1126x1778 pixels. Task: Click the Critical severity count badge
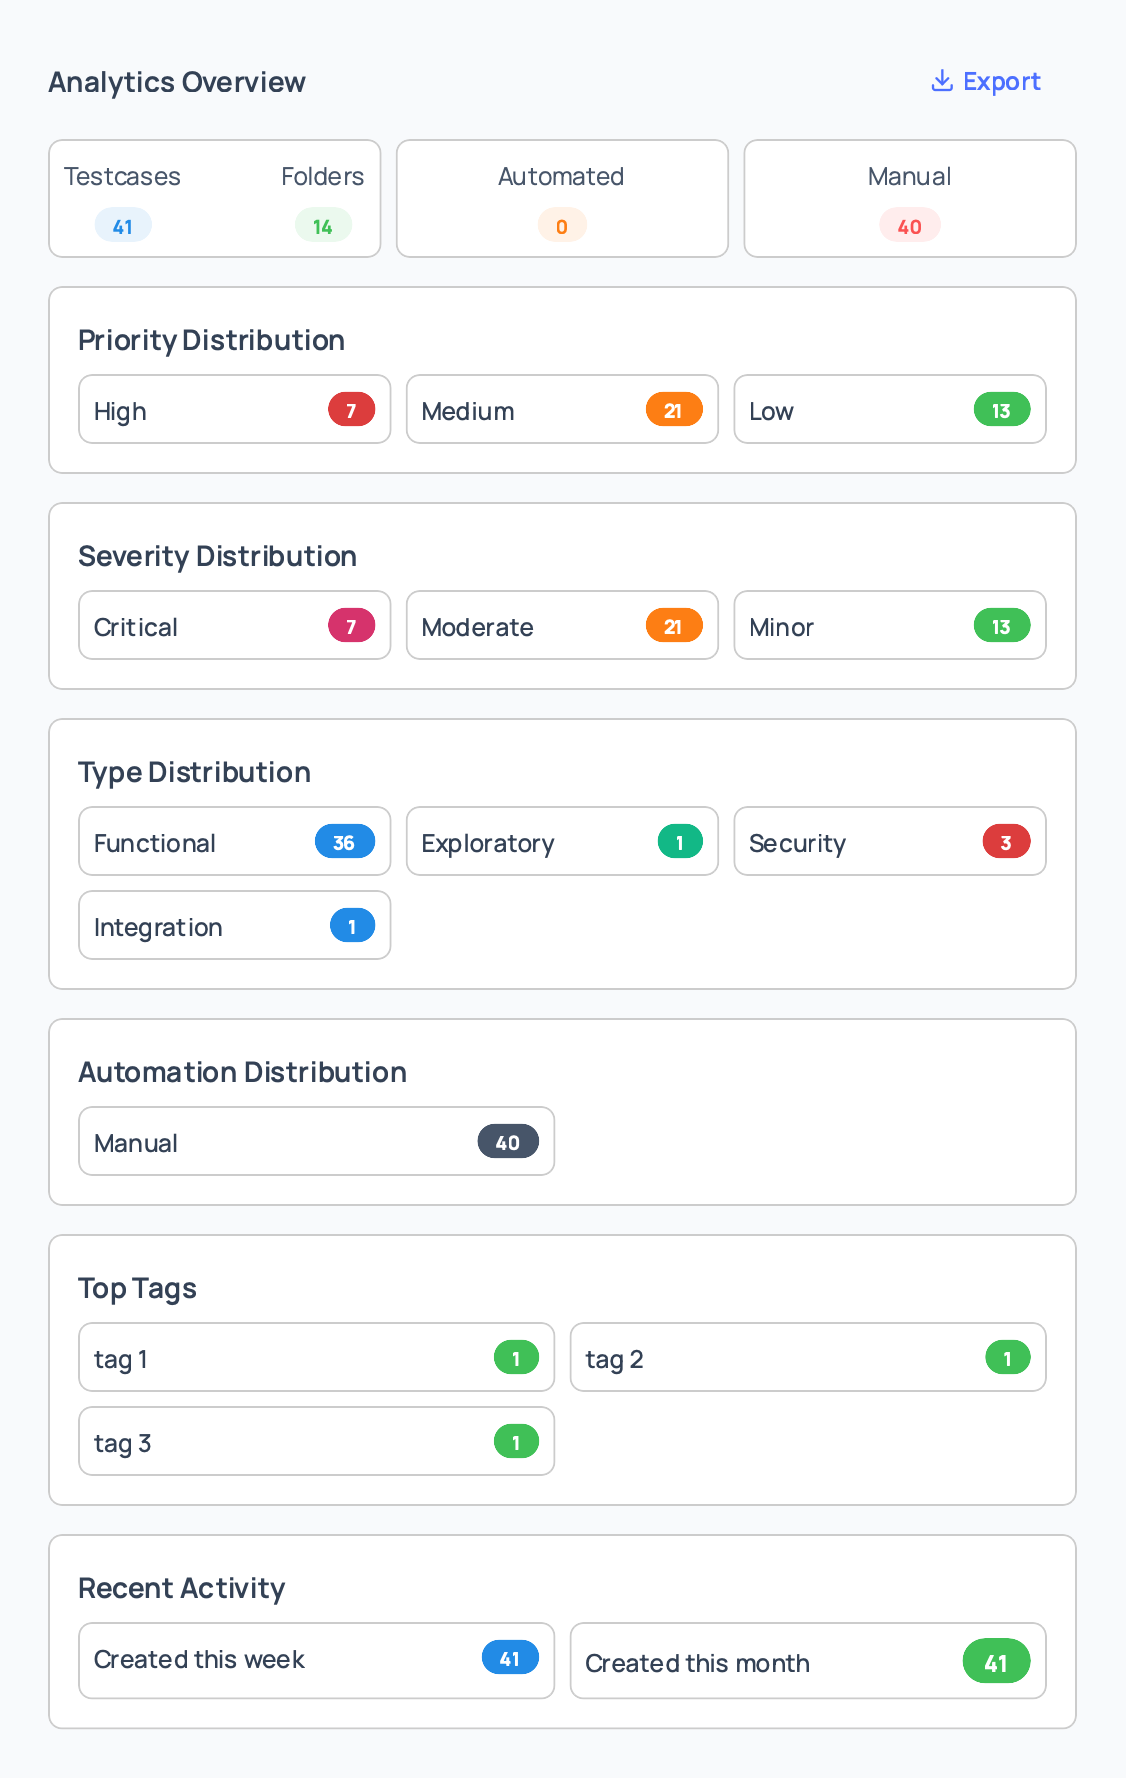coord(351,625)
